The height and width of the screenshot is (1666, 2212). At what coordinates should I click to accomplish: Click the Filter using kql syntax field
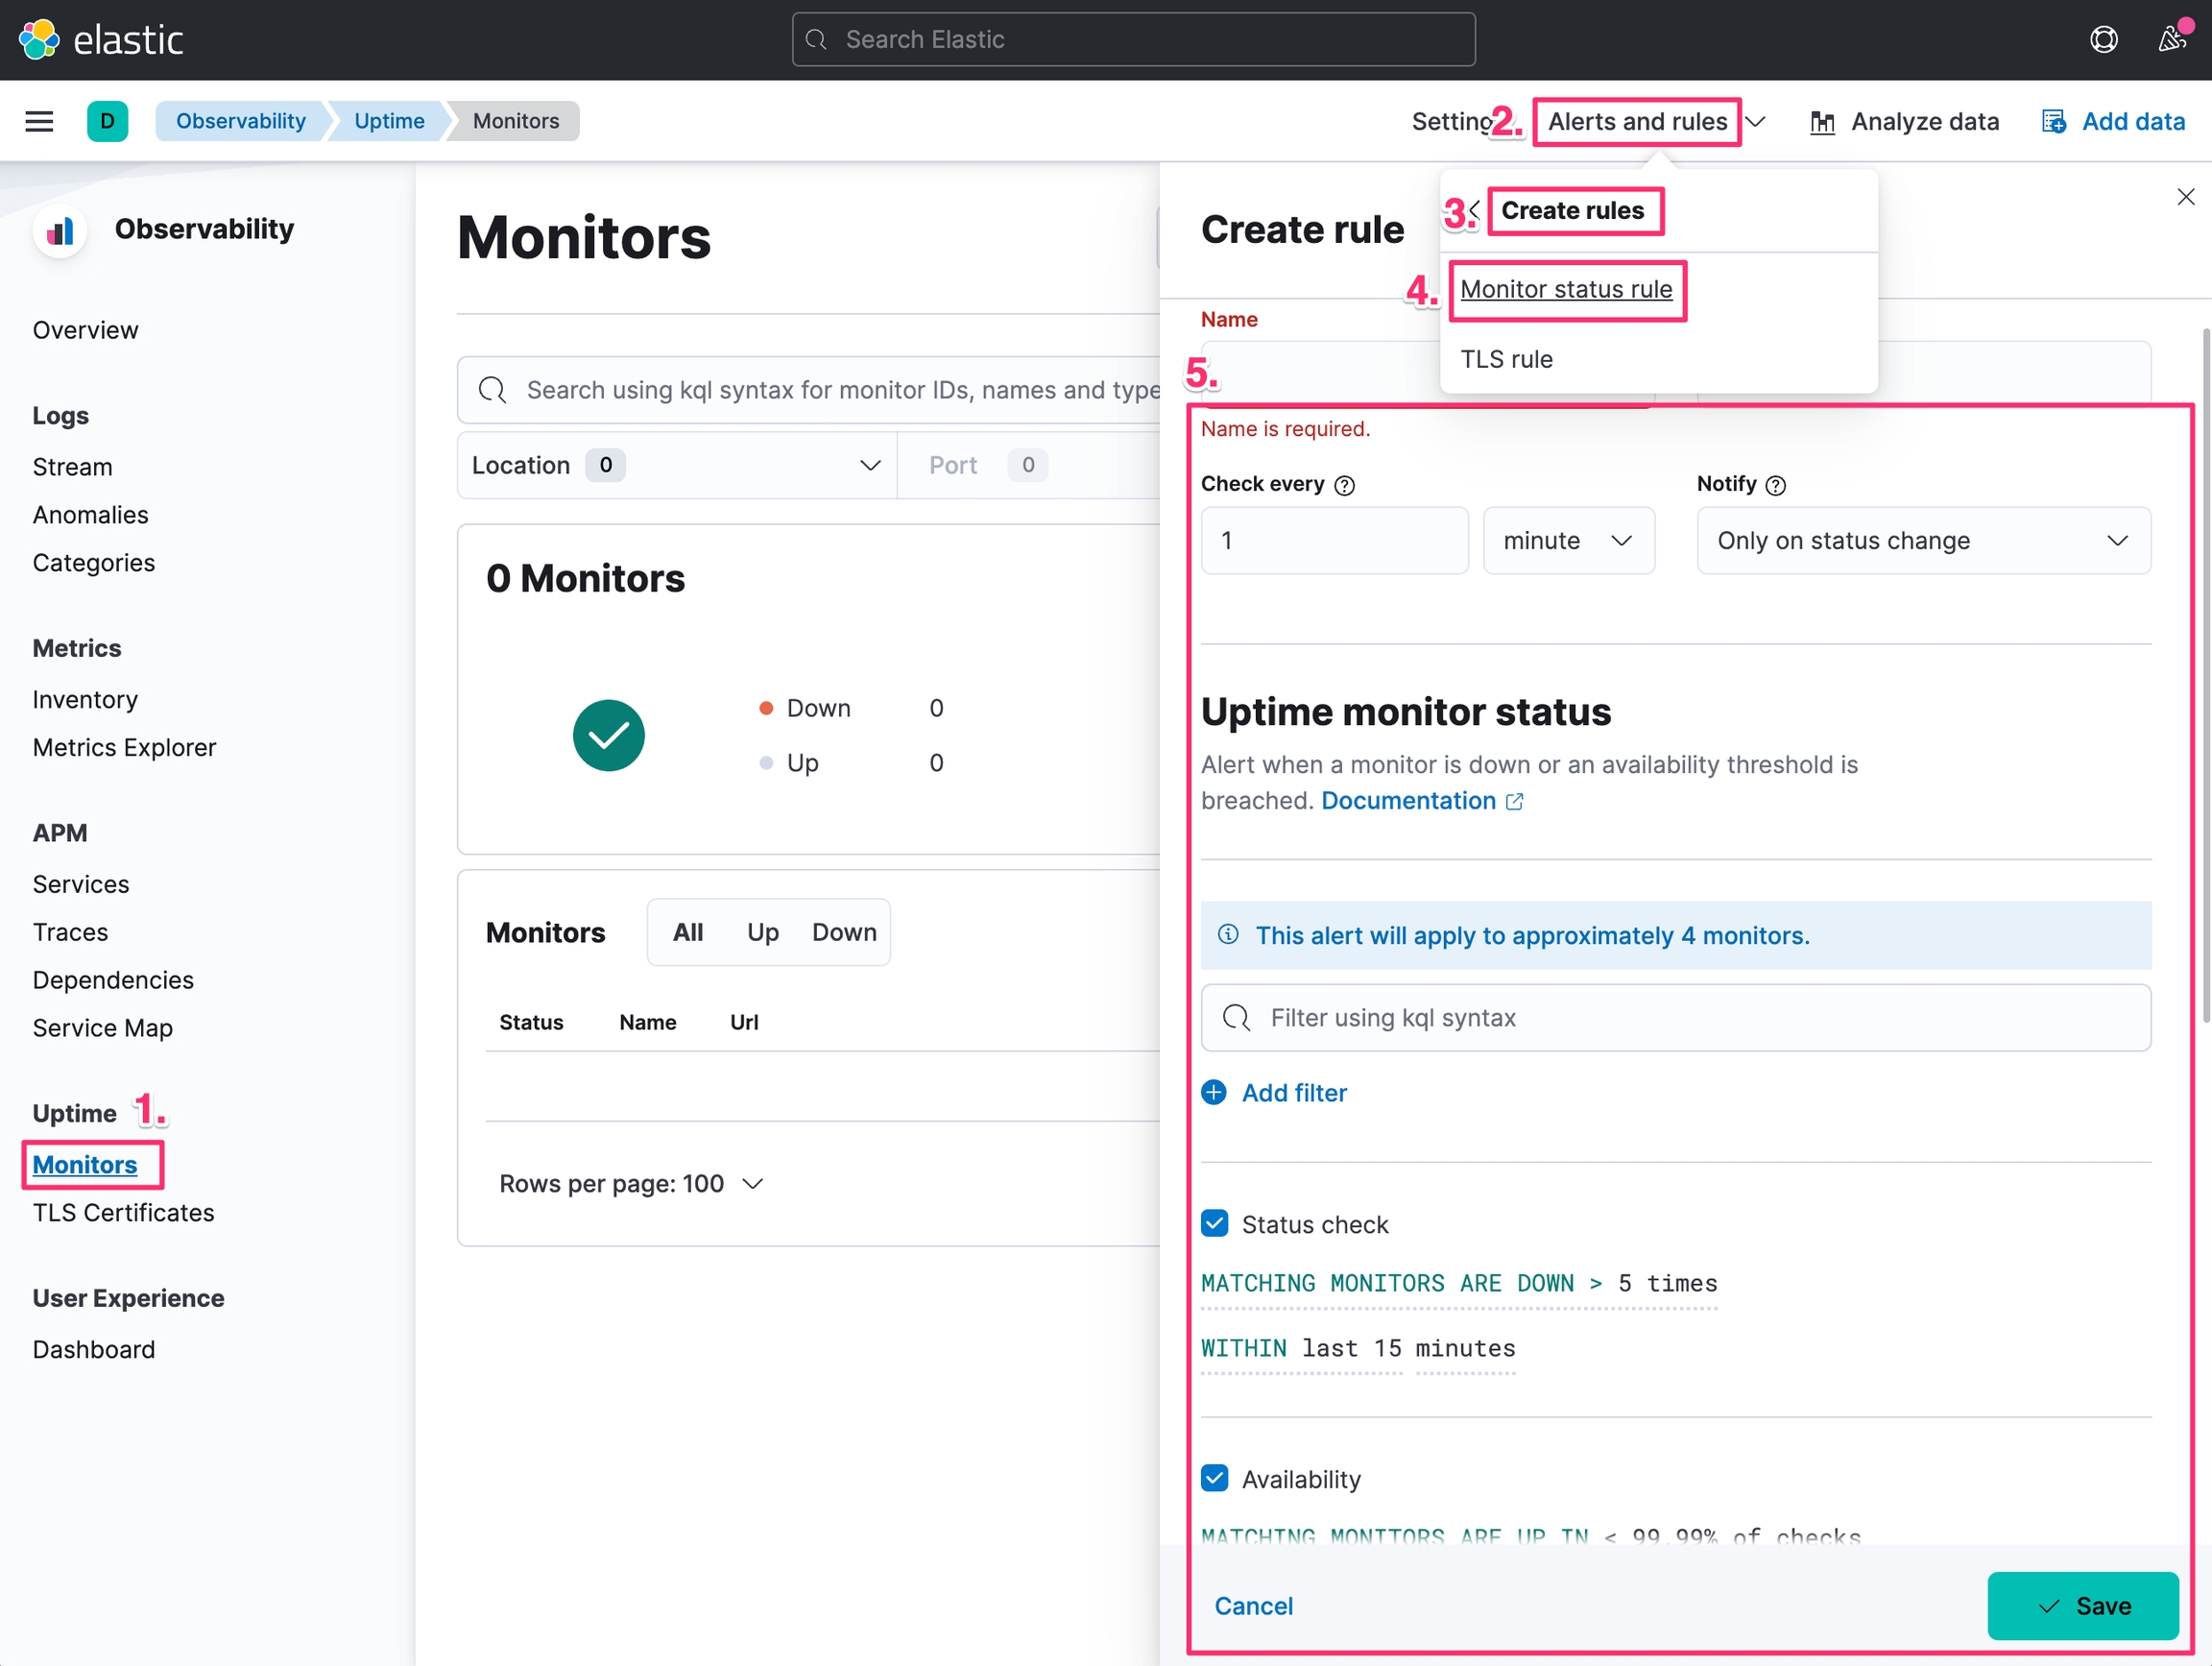click(x=1675, y=1018)
